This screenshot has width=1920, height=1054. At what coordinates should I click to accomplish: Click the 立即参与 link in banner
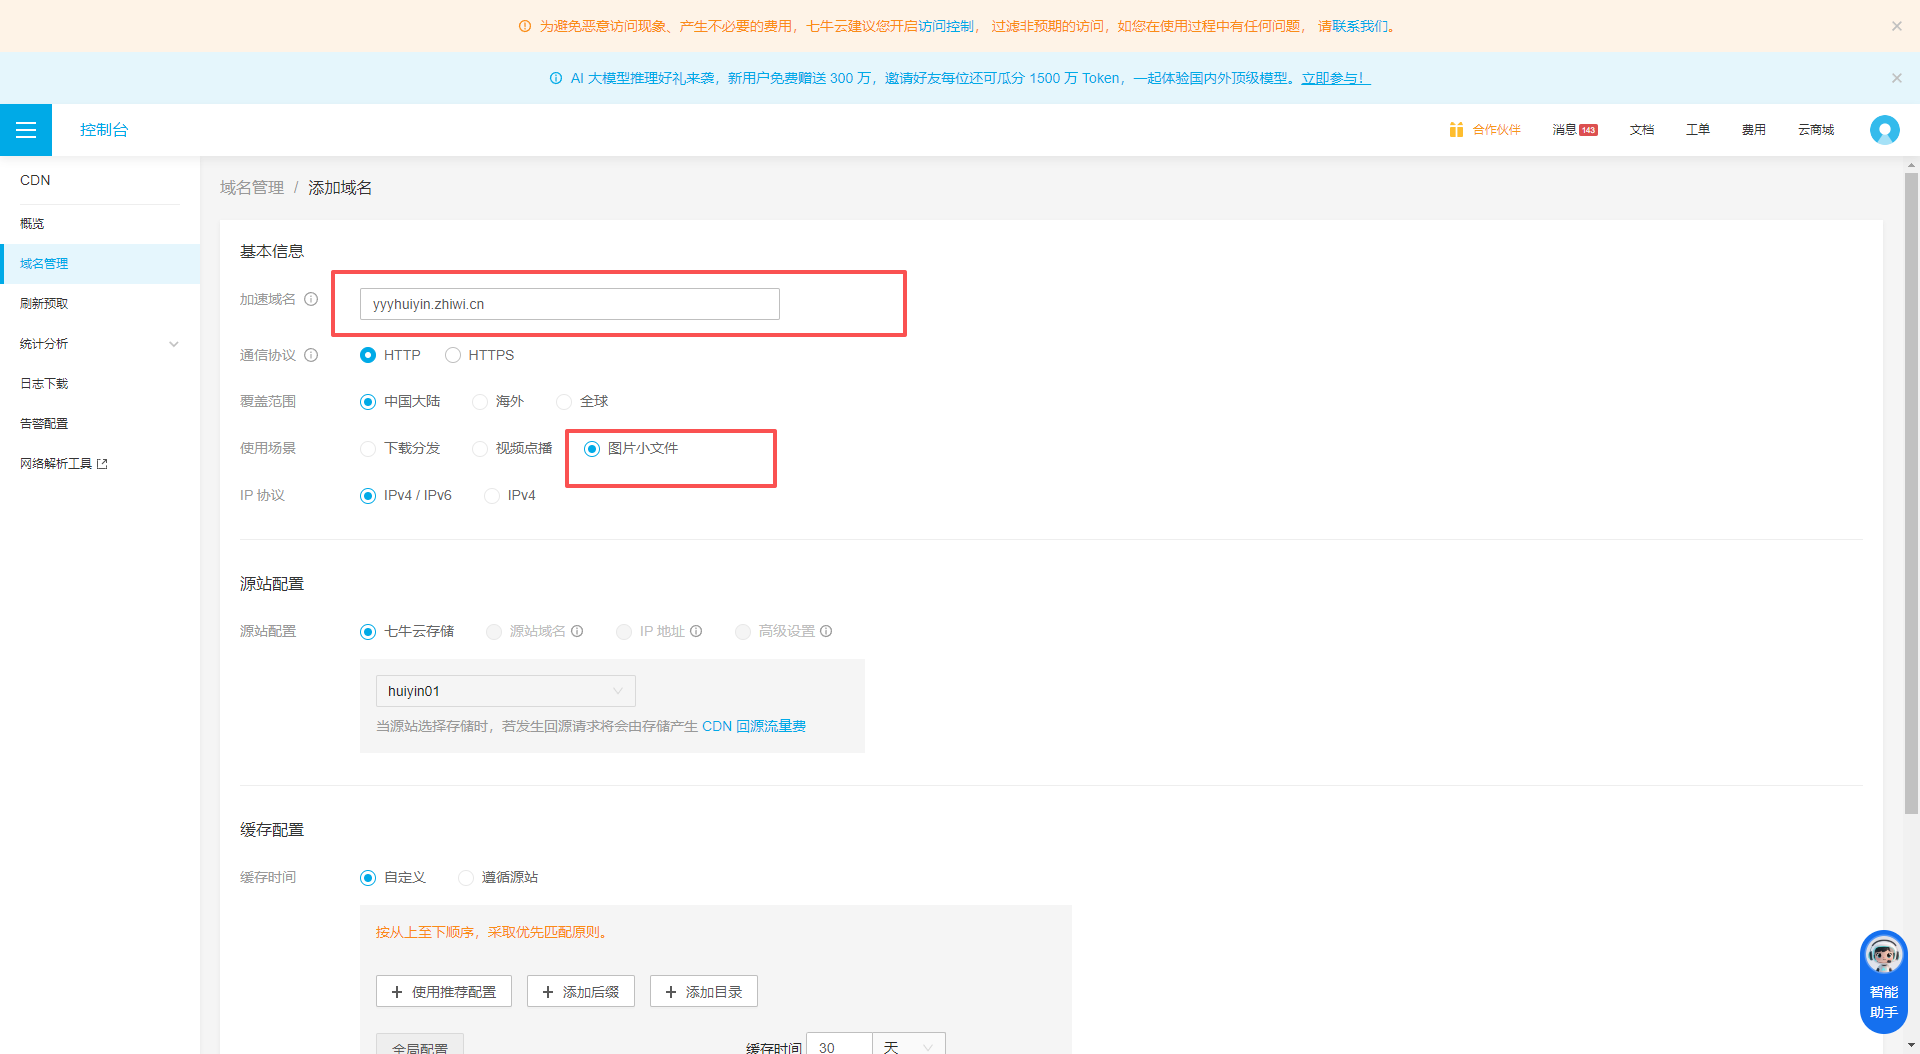(1335, 78)
